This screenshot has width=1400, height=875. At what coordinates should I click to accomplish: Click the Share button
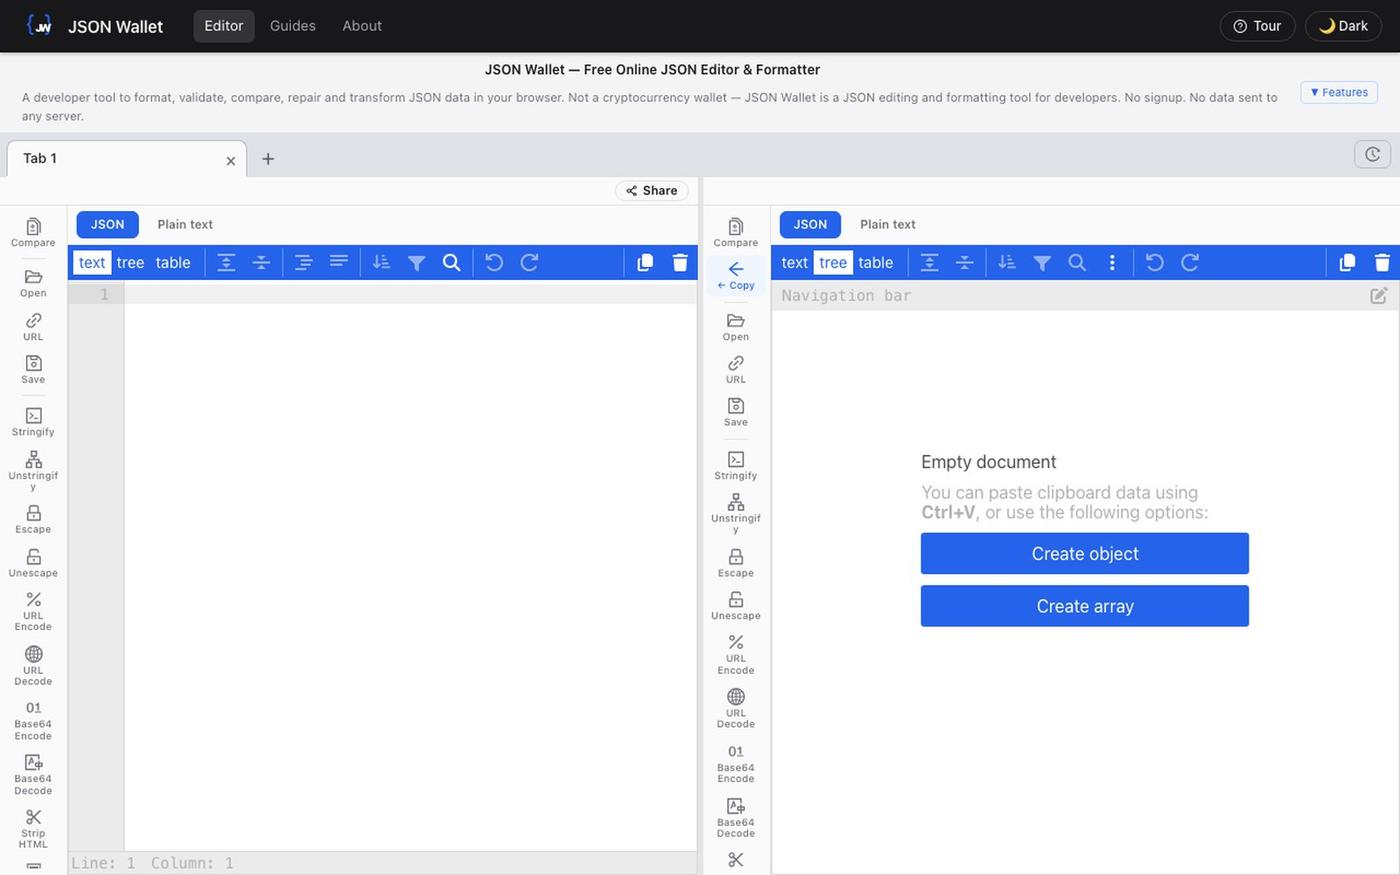pos(652,190)
